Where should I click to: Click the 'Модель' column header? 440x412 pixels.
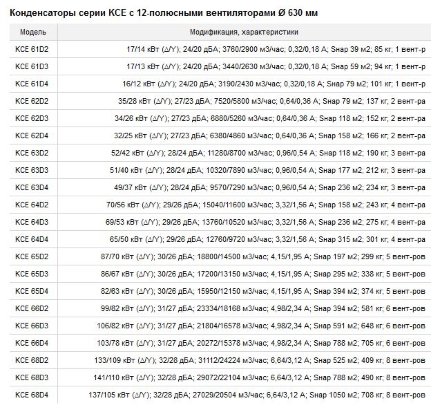coord(33,32)
